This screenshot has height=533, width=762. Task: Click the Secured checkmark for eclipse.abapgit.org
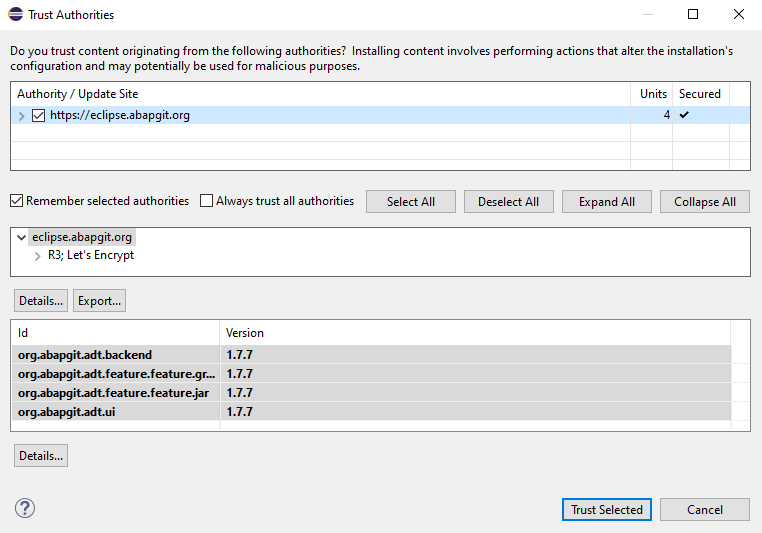click(x=684, y=115)
